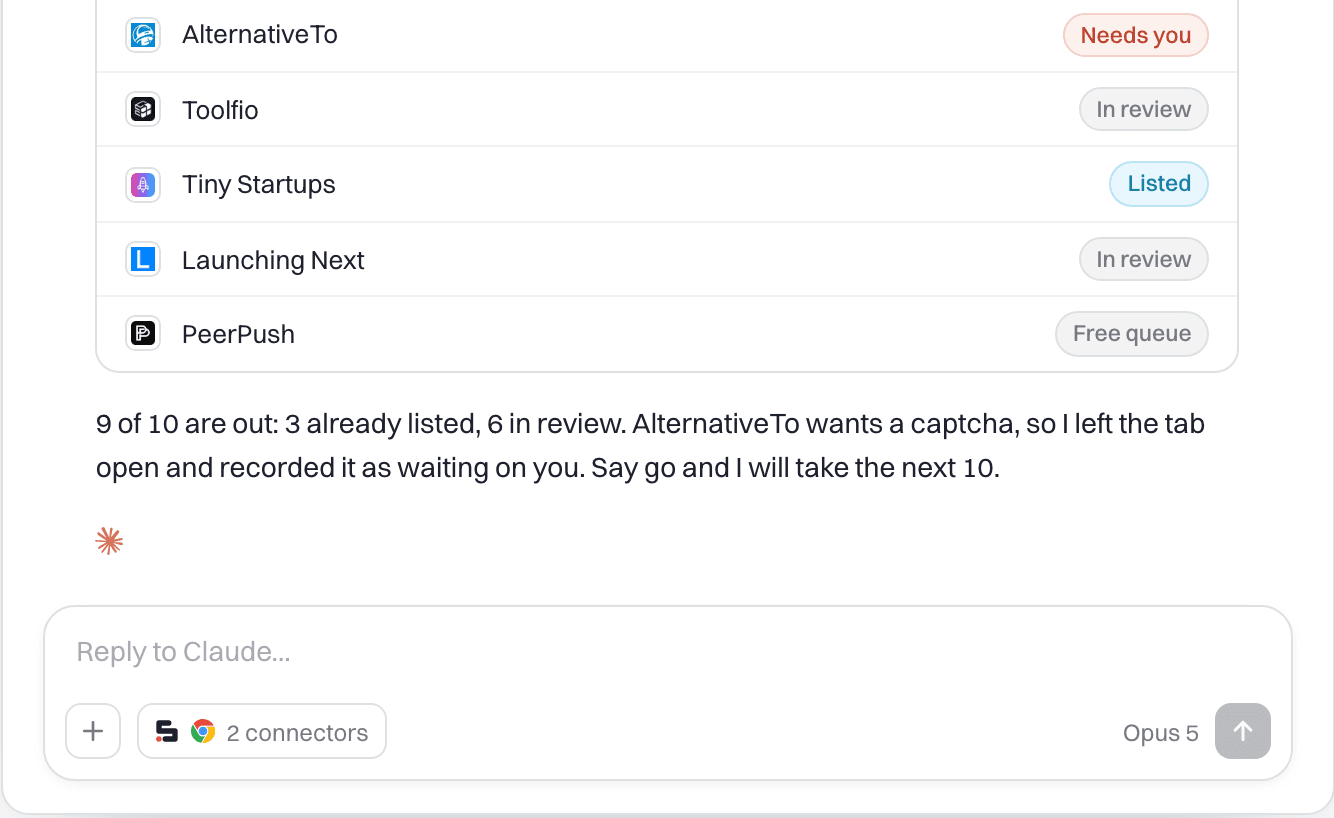
Task: Click the orange Claude spark icon
Action: point(109,541)
